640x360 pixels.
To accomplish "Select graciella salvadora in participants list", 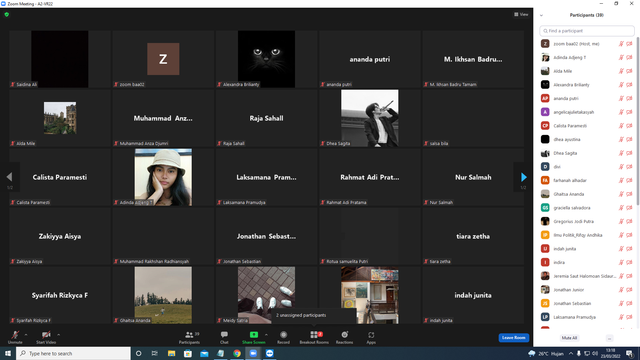I will (x=587, y=208).
